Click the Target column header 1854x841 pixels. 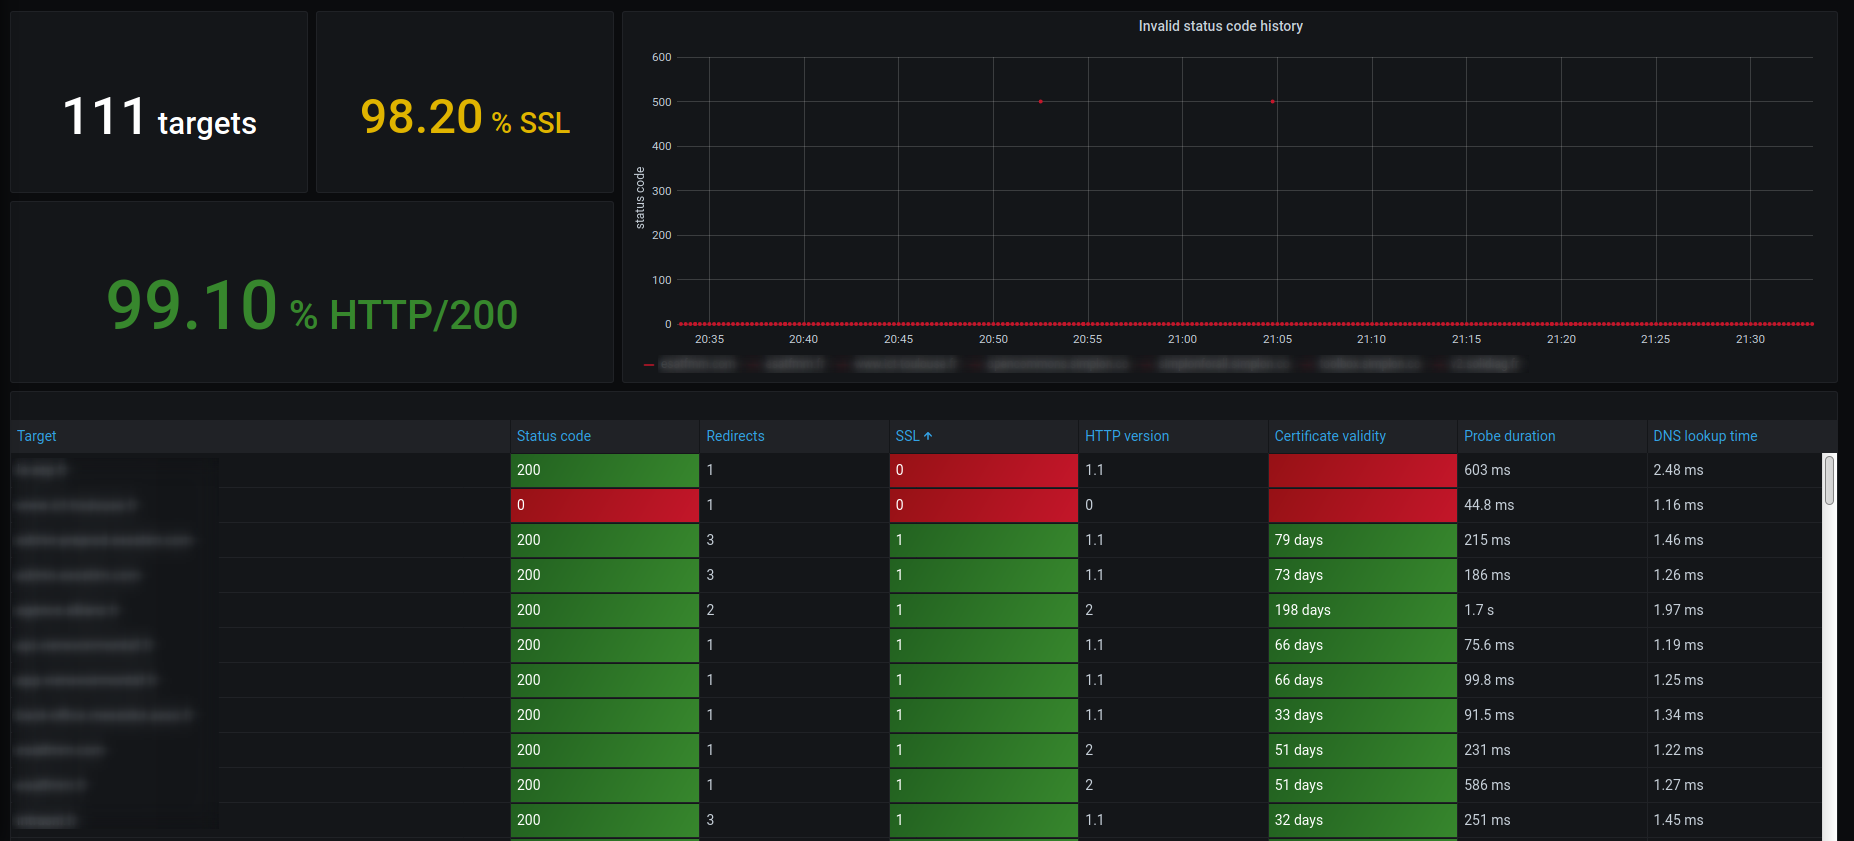tap(37, 436)
